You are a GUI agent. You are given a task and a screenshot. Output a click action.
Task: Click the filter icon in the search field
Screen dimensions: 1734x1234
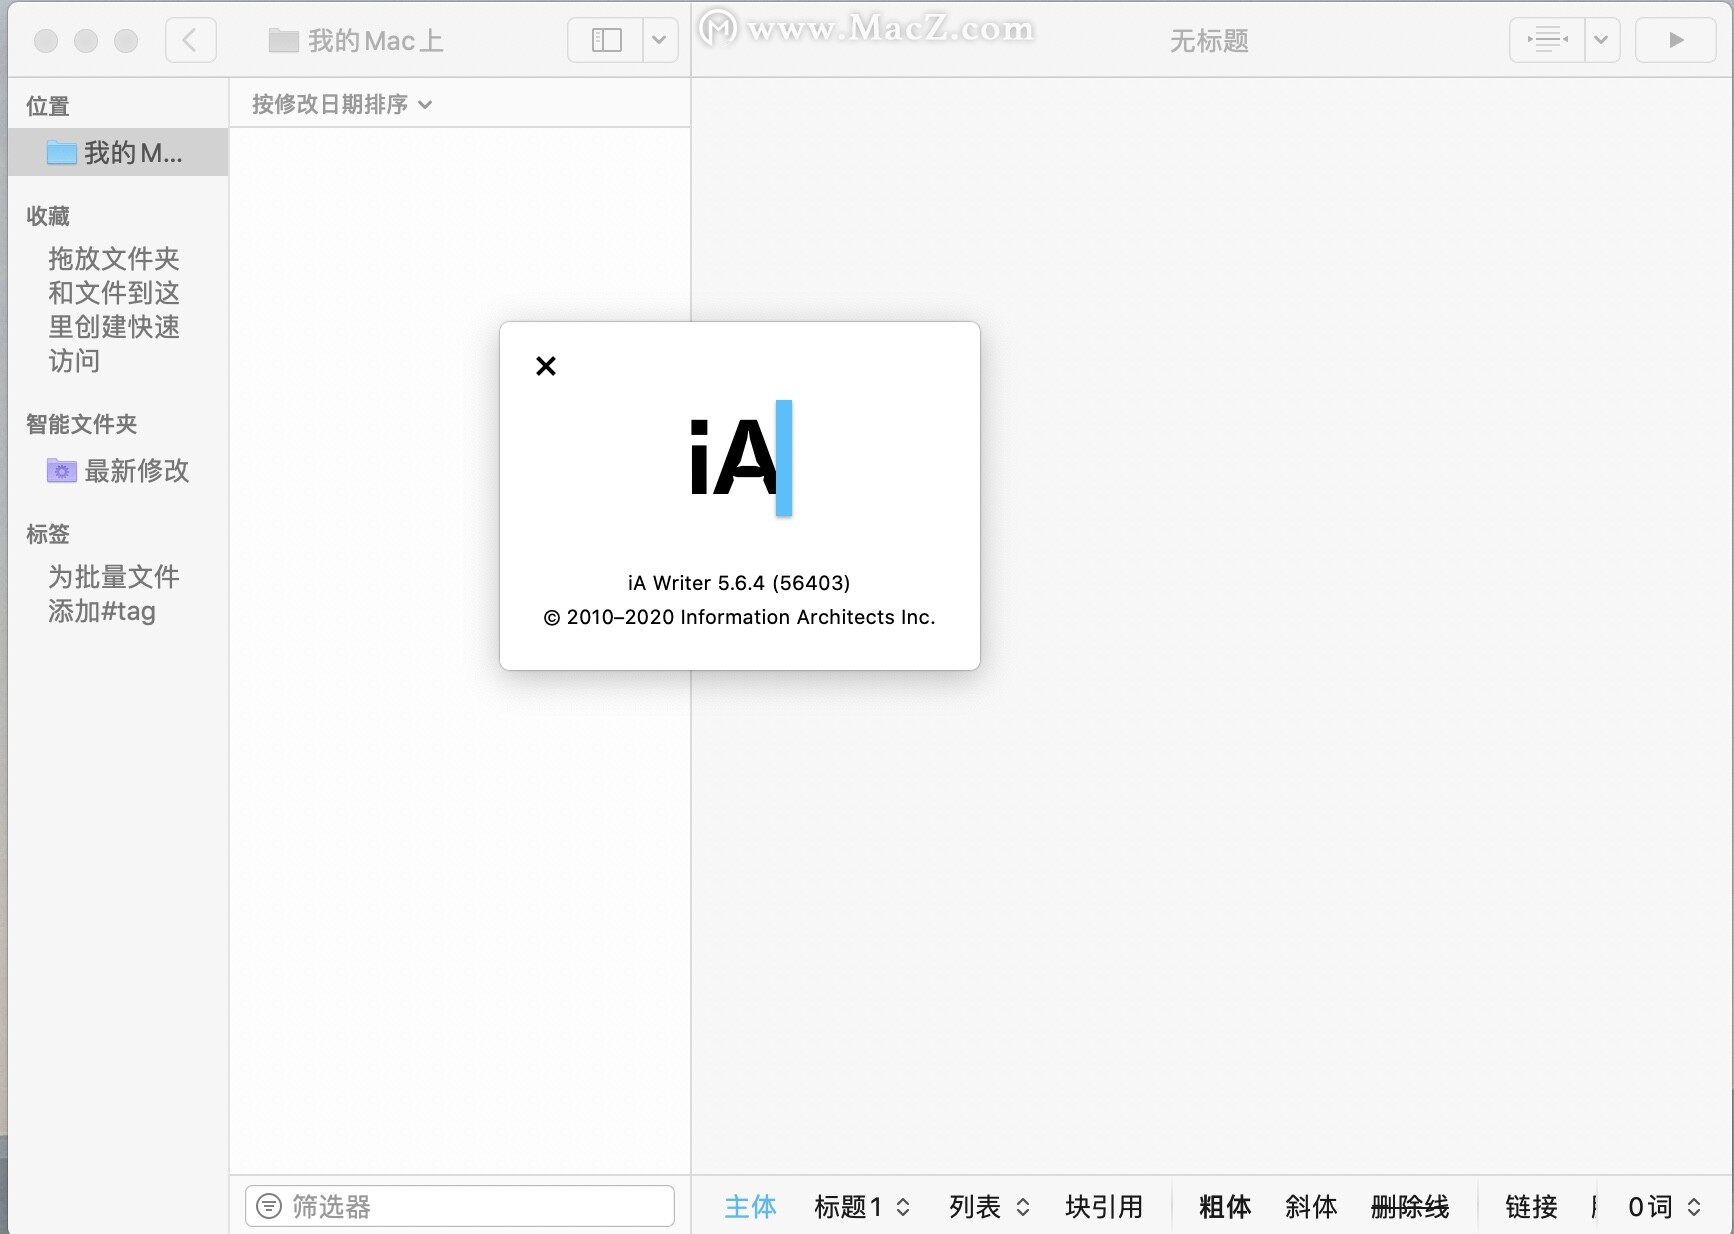pyautogui.click(x=269, y=1206)
